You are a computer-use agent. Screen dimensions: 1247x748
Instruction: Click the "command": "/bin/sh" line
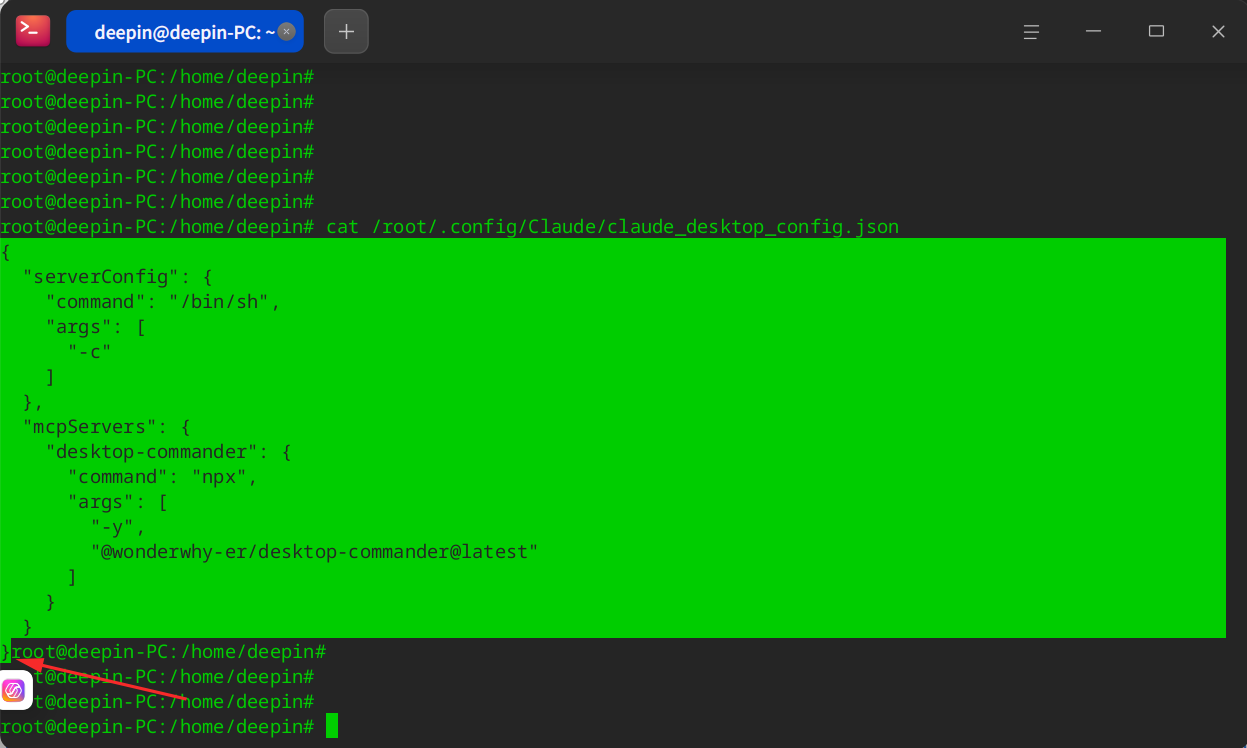[163, 302]
